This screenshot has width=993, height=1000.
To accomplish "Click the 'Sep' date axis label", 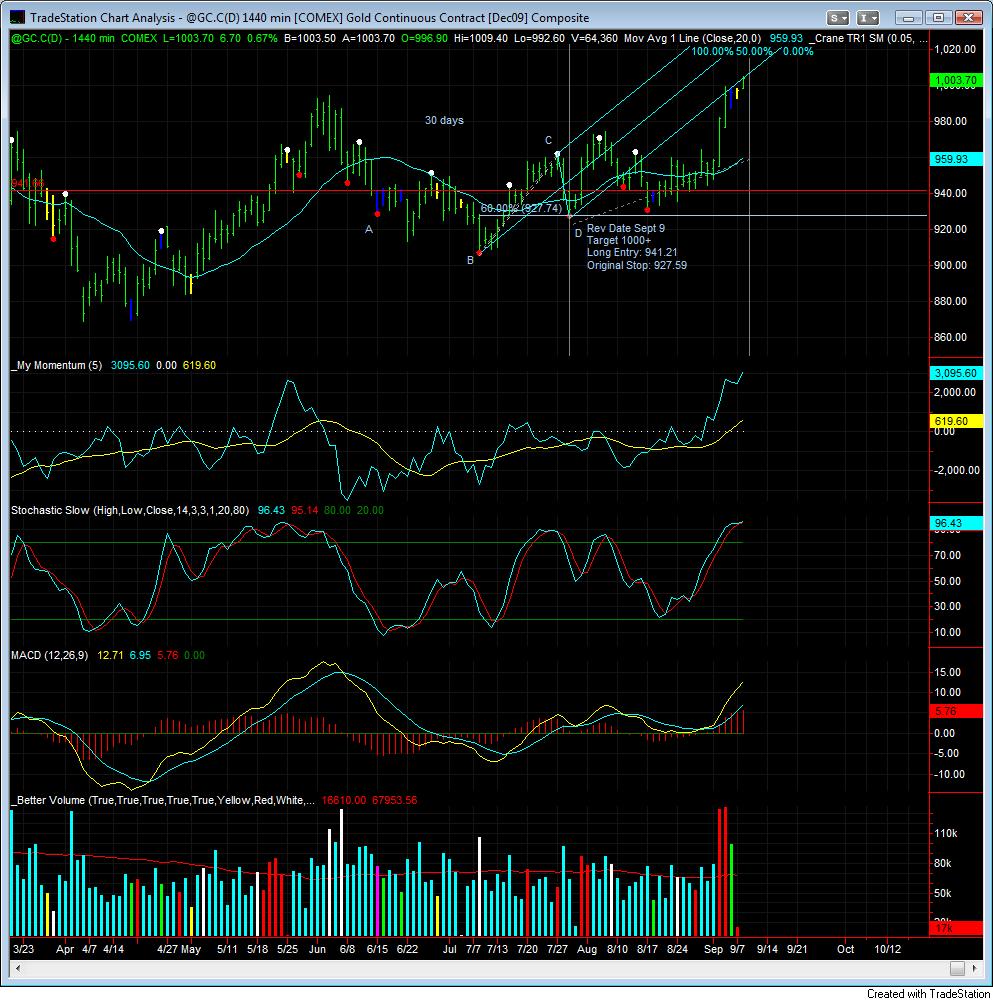I will coord(713,949).
